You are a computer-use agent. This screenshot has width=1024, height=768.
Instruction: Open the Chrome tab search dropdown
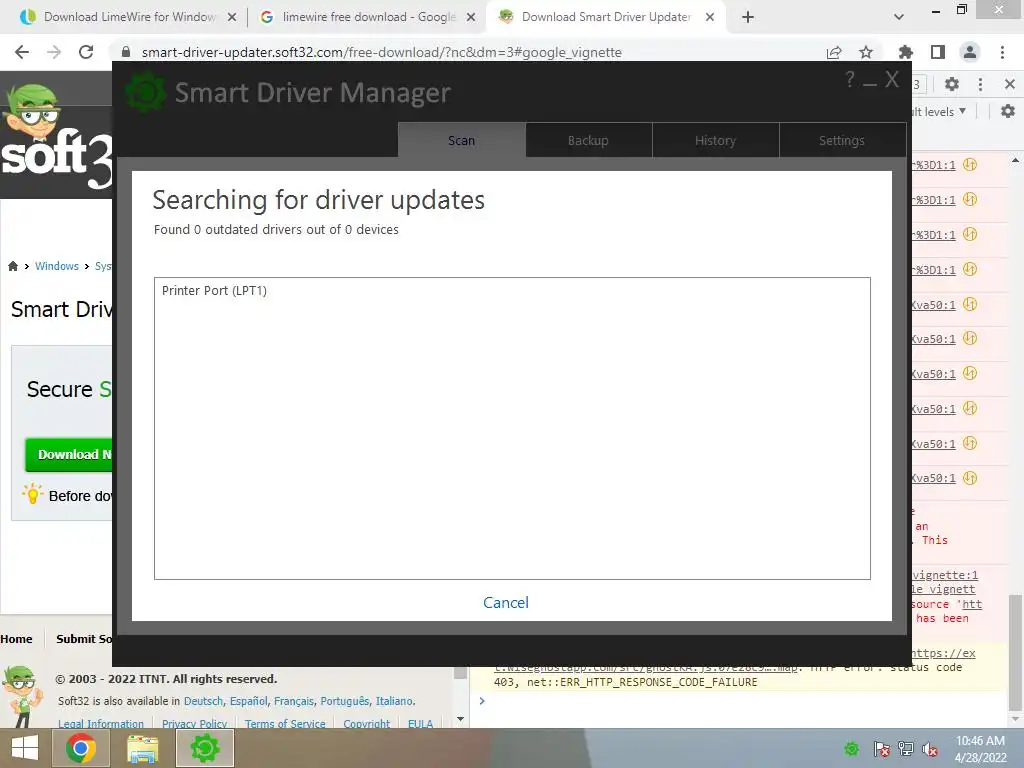tap(899, 18)
